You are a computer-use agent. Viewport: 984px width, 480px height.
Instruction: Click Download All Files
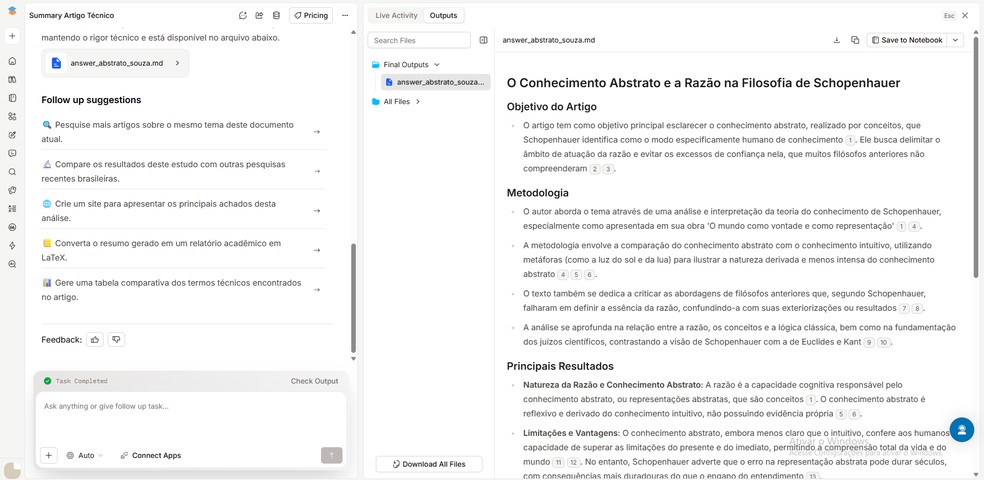(x=429, y=464)
